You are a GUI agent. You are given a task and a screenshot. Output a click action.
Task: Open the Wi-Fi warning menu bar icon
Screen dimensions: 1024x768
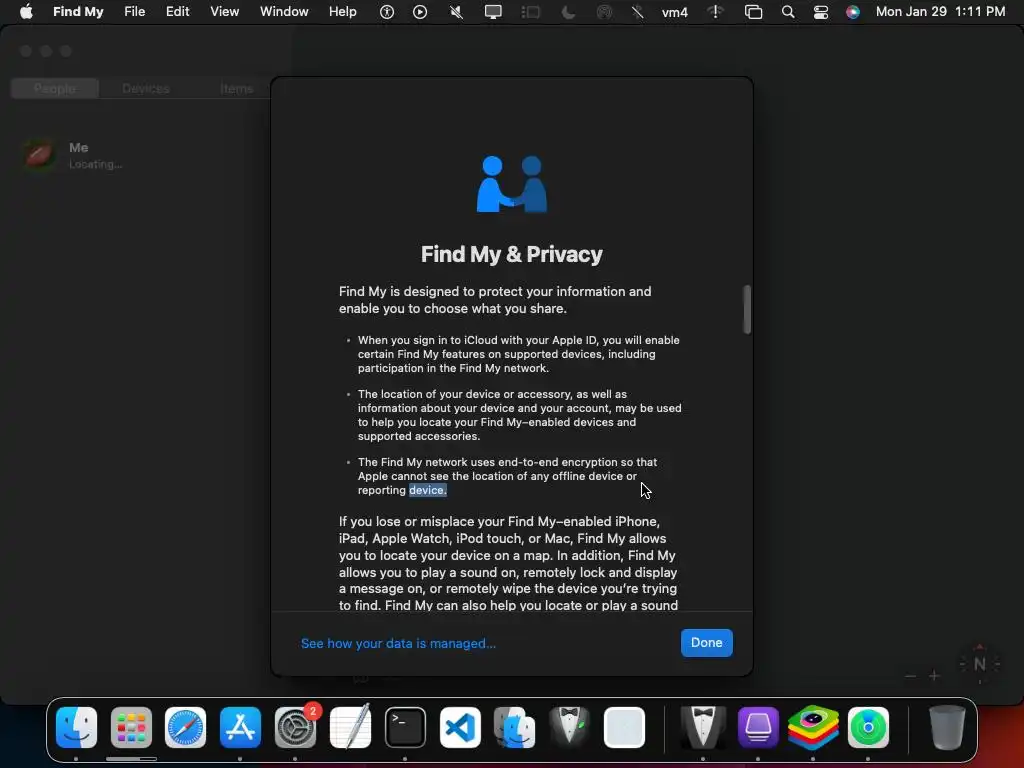click(x=716, y=12)
